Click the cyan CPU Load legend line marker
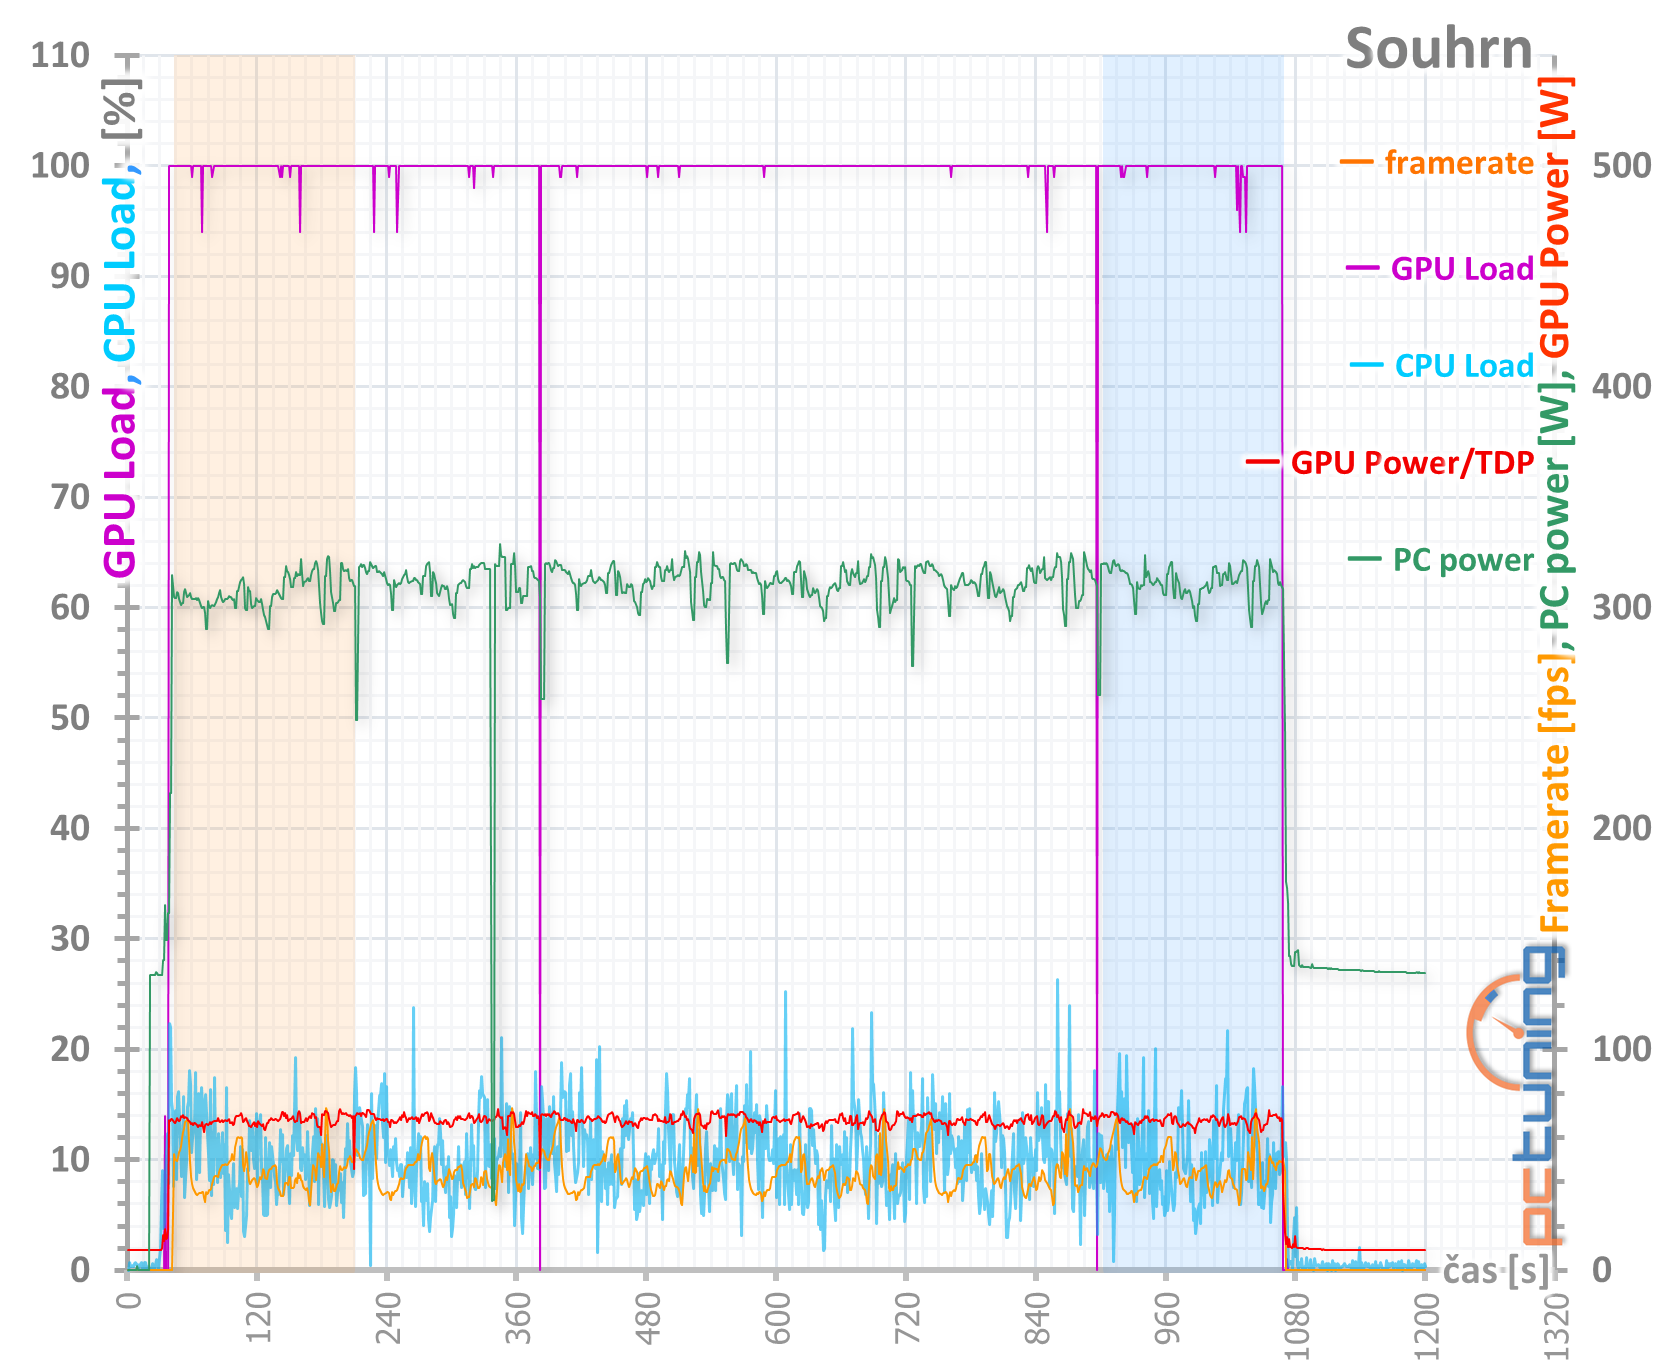 1367,365
